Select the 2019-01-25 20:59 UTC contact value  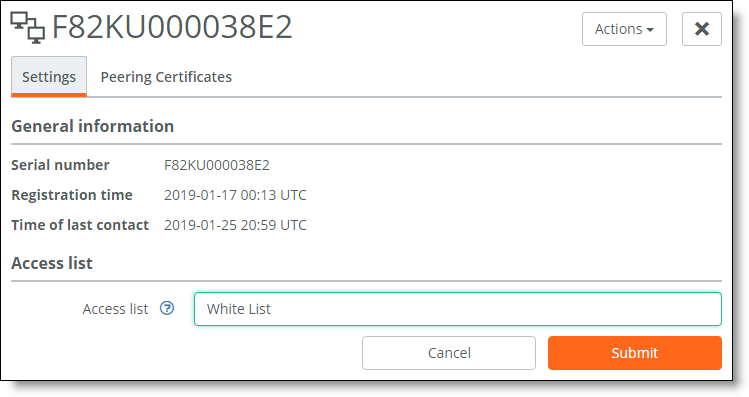pyautogui.click(x=235, y=225)
